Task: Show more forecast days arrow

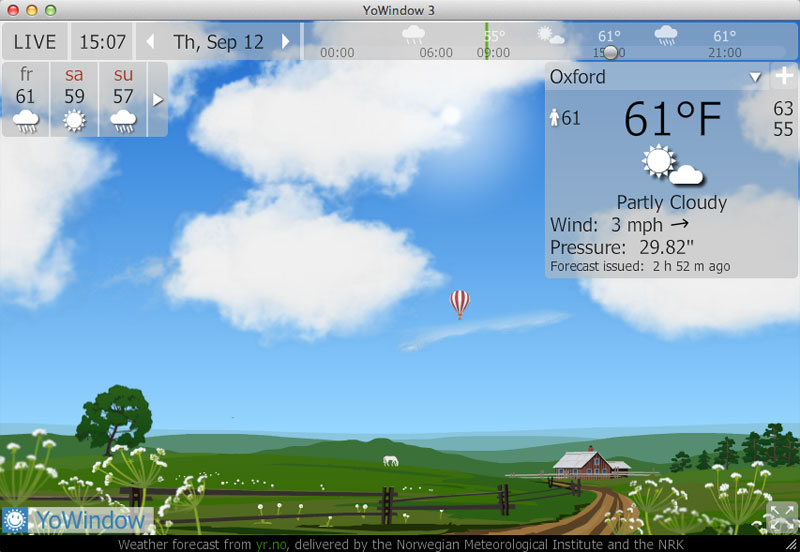Action: tap(158, 99)
